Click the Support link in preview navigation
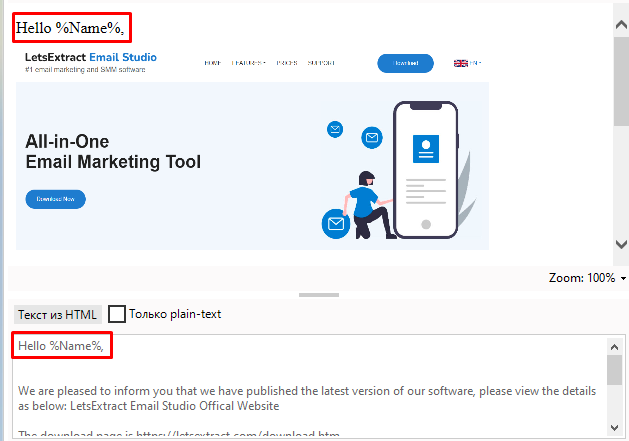The height and width of the screenshot is (441, 629). (321, 63)
